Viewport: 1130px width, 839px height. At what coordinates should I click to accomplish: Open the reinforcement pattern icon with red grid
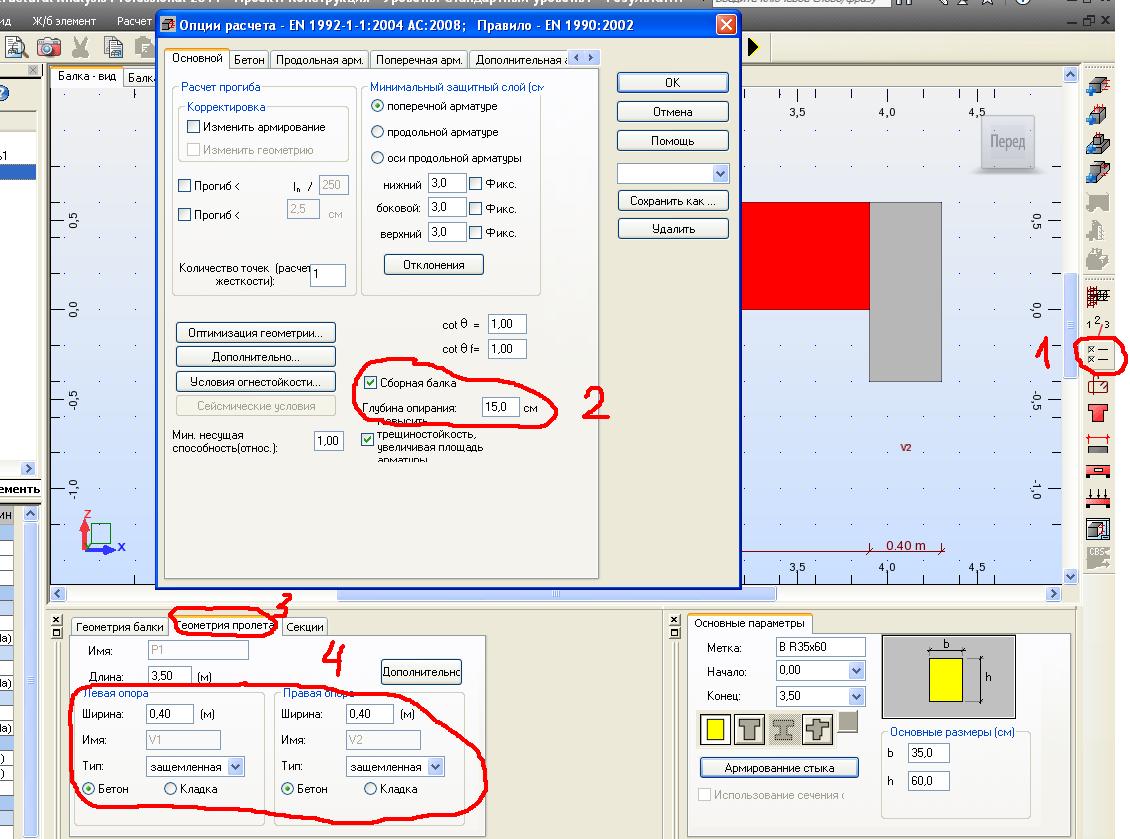coord(1098,295)
